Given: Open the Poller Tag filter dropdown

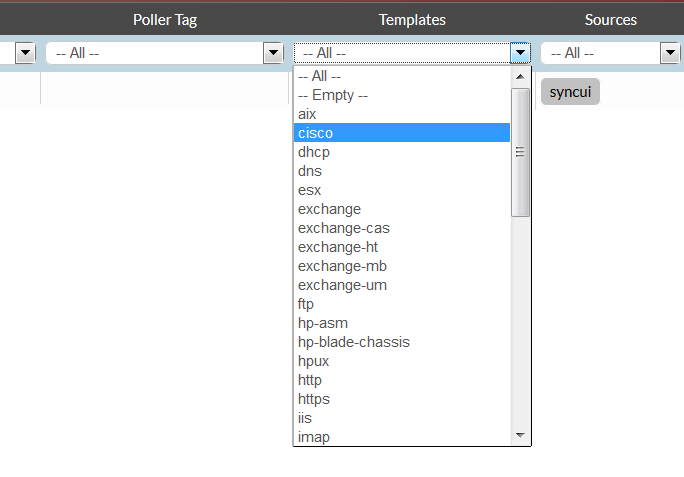Looking at the screenshot, I should 272,53.
